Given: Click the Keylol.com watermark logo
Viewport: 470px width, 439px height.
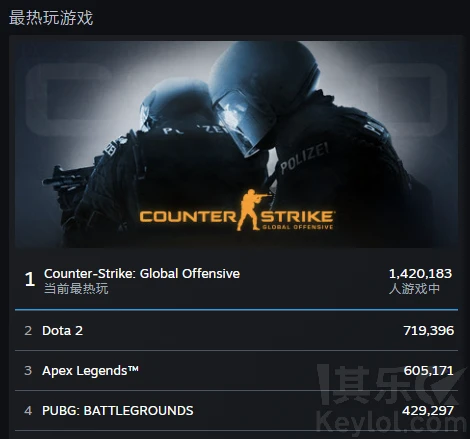Looking at the screenshot, I should click(392, 400).
